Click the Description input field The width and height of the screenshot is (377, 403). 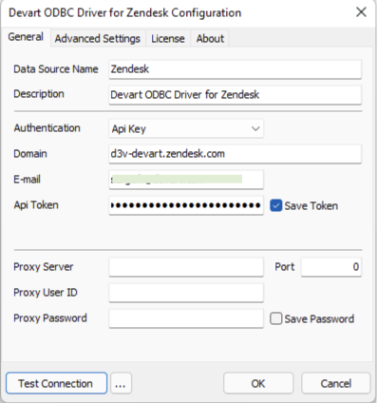pyautogui.click(x=235, y=95)
